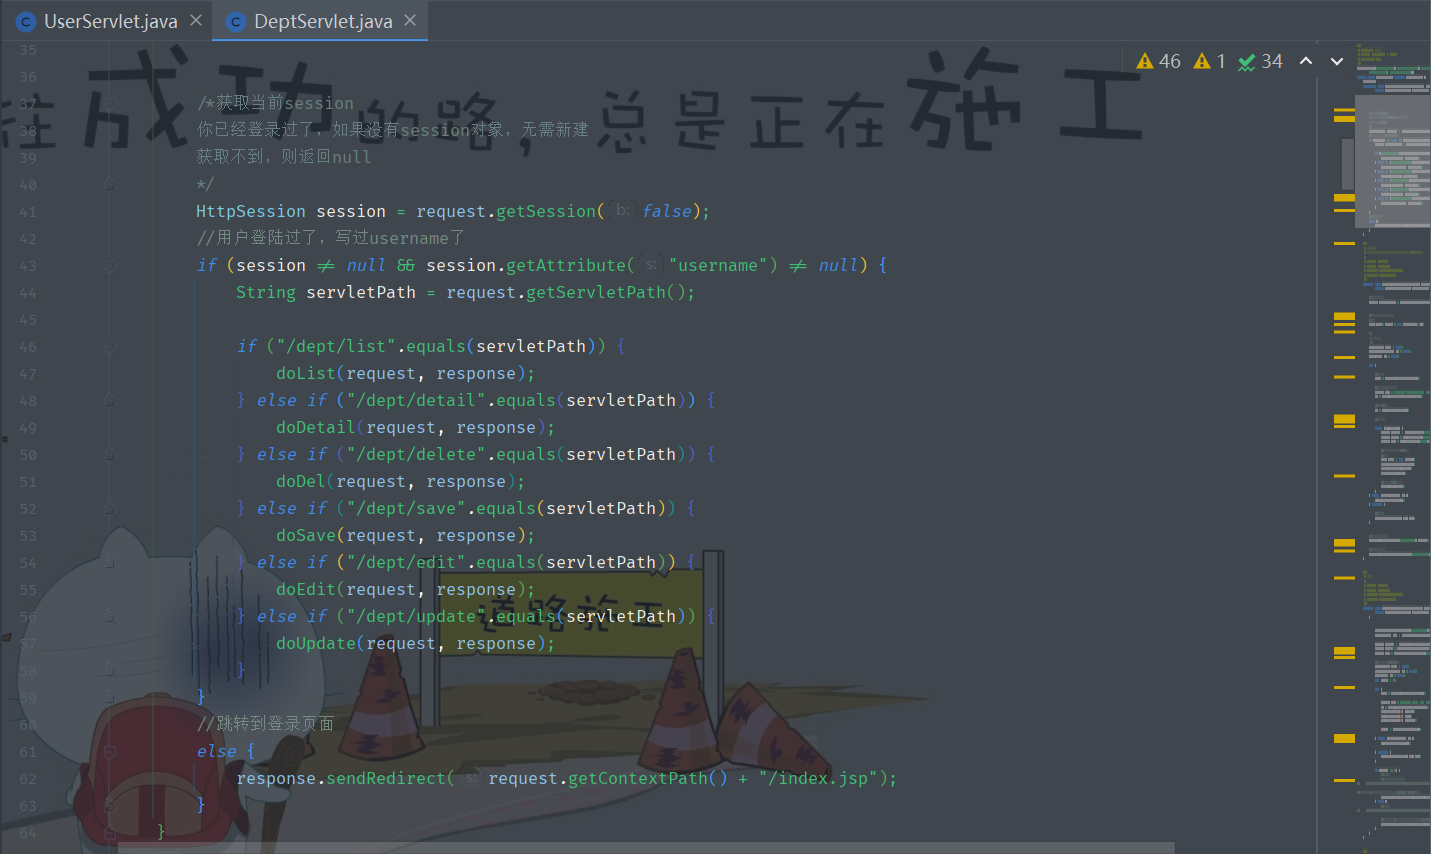1431x854 pixels.
Task: Click the getAttribute method call
Action: 566,265
